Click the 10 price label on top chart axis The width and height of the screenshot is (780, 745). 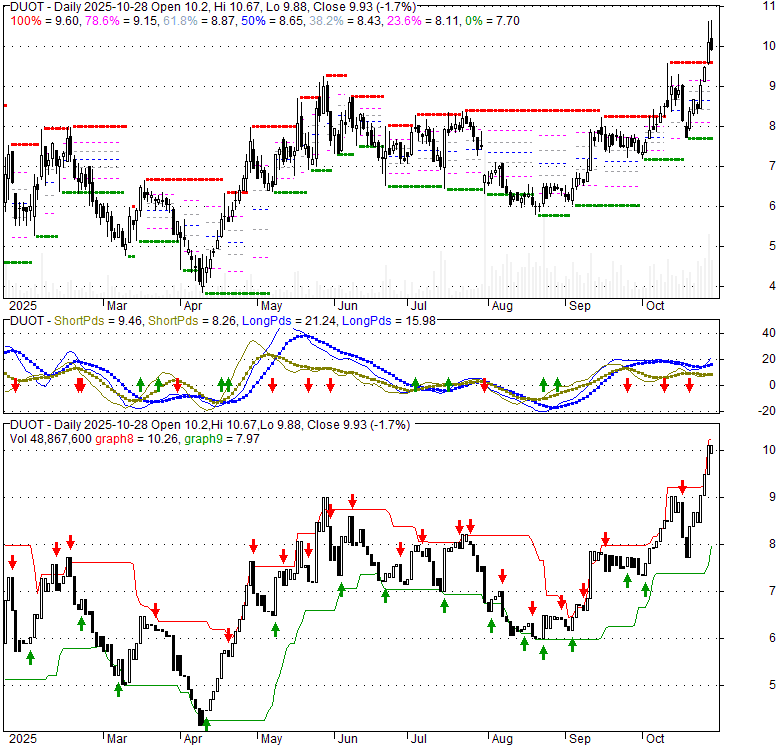click(x=769, y=46)
